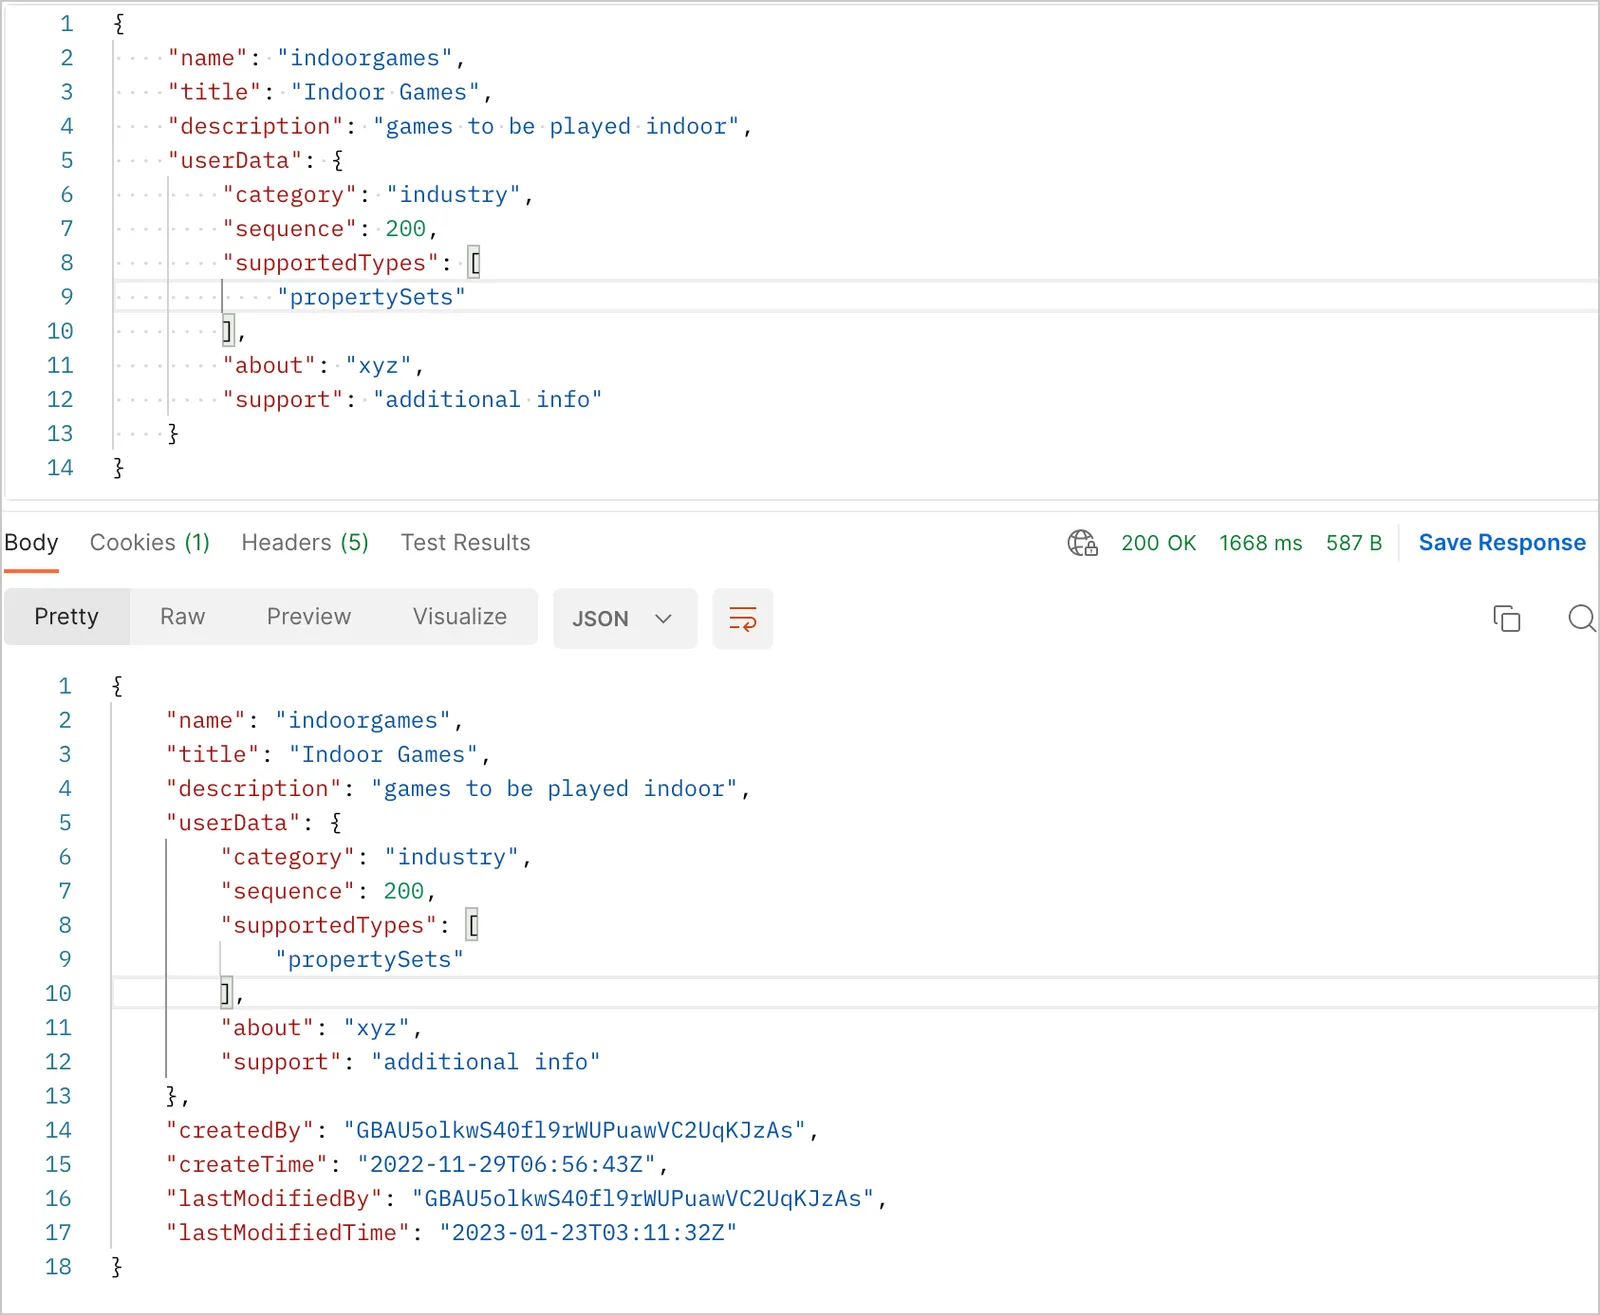Select the Preview view
This screenshot has height=1315, width=1600.
pyautogui.click(x=309, y=617)
